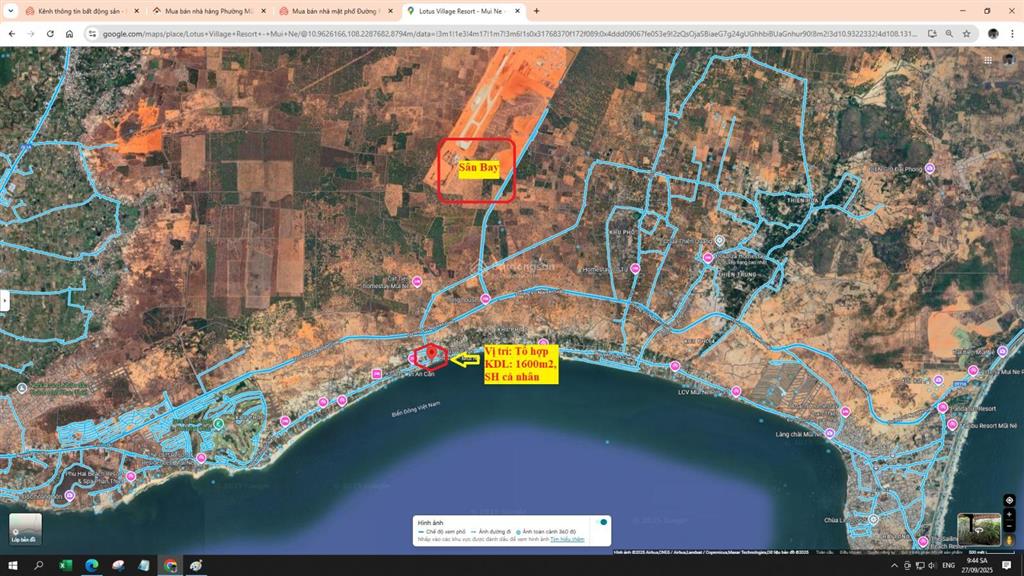The image size is (1024, 576).
Task: Click the Lớp bản đồ layers button
Action: tap(25, 528)
